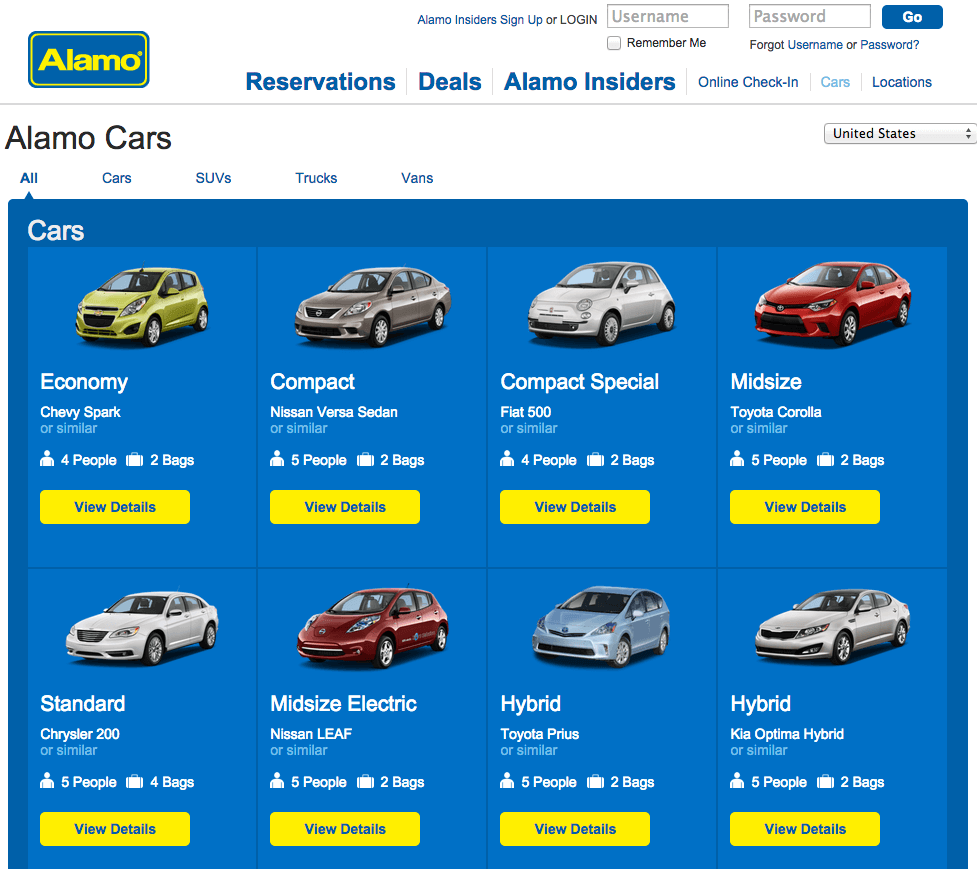Toggle the Remember Me checkbox
Image resolution: width=977 pixels, height=869 pixels.
614,43
